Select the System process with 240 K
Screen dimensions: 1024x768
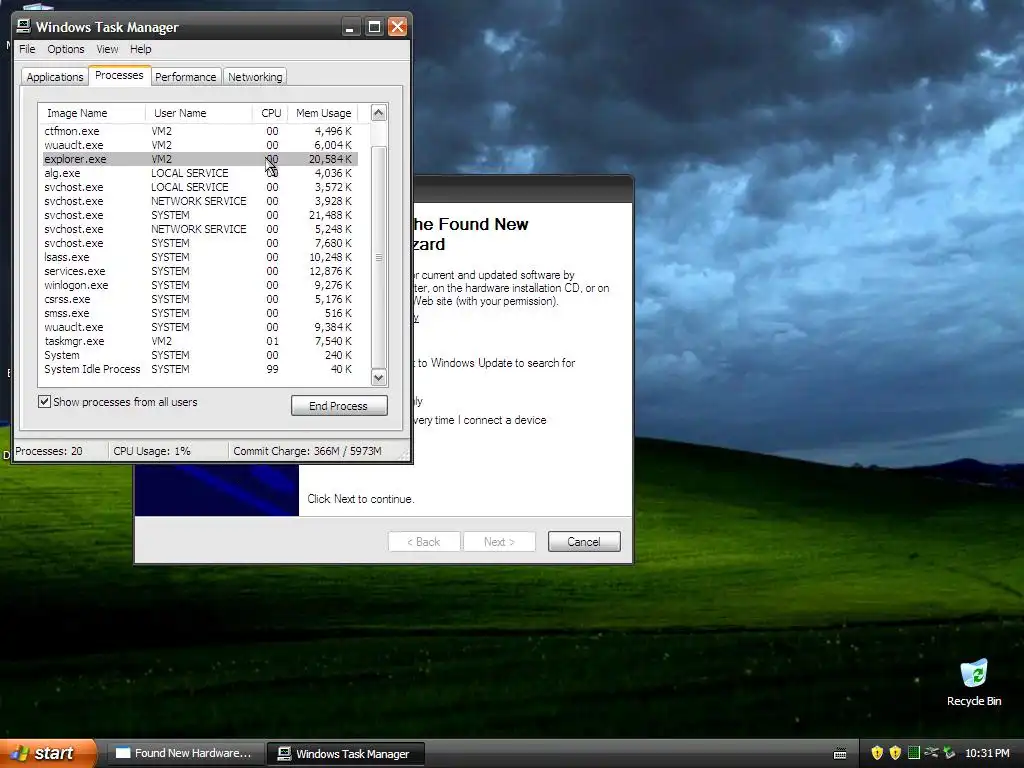pos(199,355)
